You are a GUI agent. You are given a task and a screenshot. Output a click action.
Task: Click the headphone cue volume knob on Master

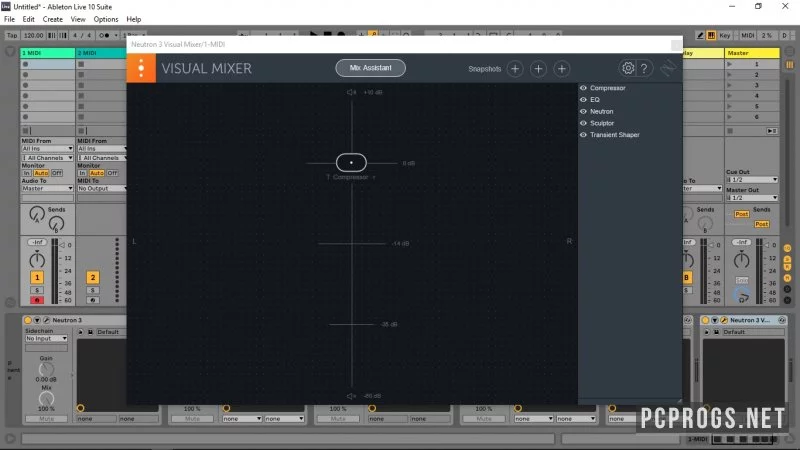click(x=742, y=294)
